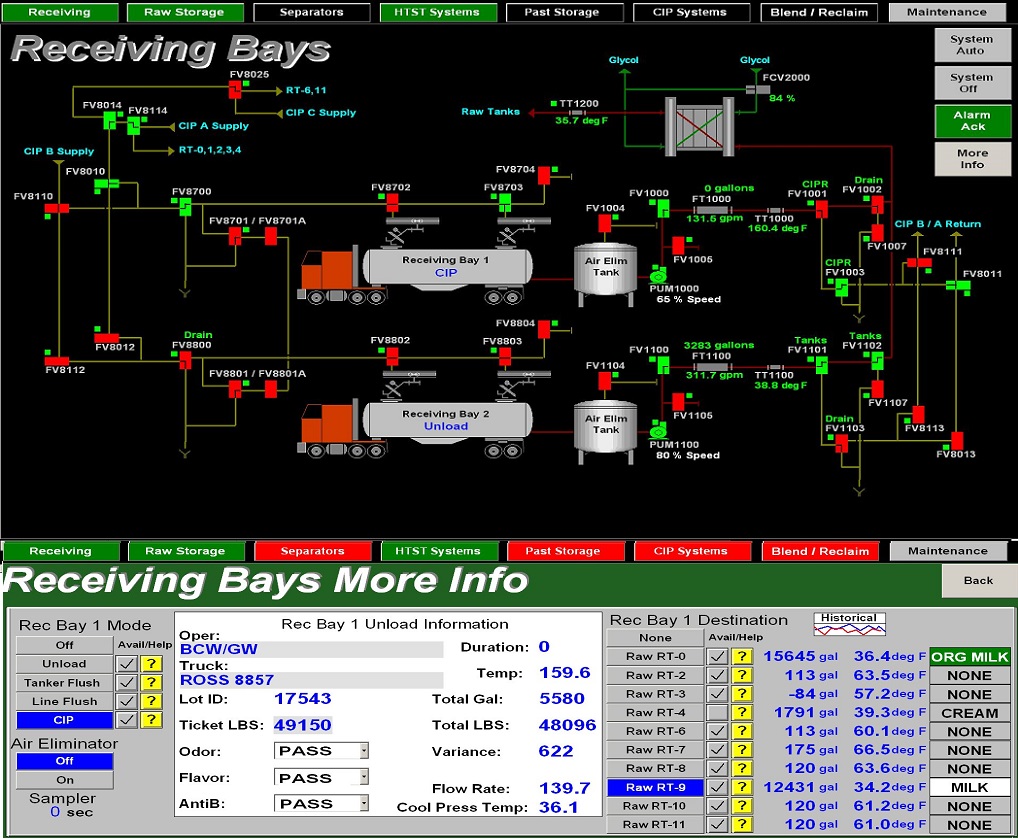
Task: Select the FV1001 CIPR valve
Action: point(821,209)
